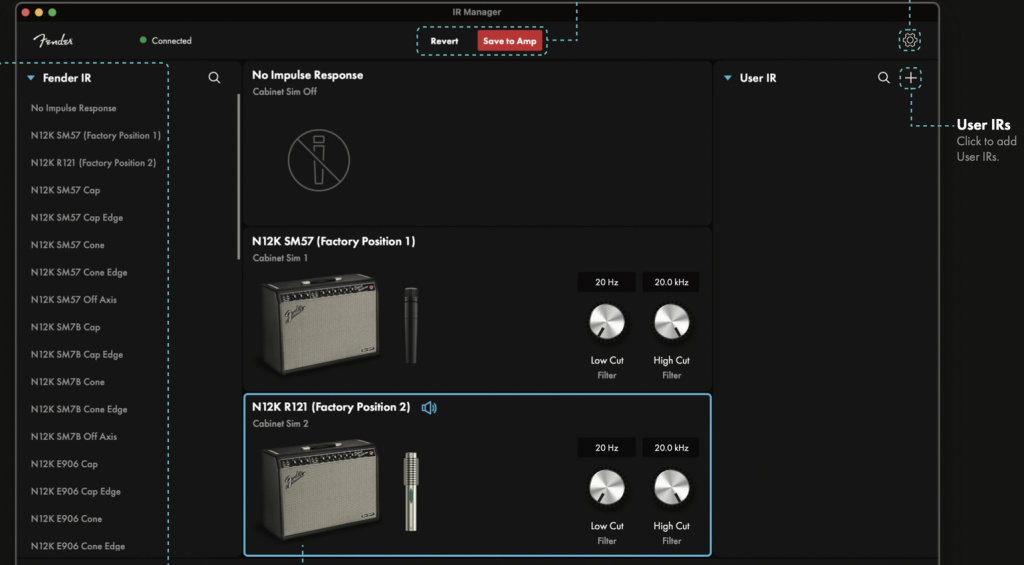Click Low Cut knob in Cabinet Sim 1

pos(607,322)
